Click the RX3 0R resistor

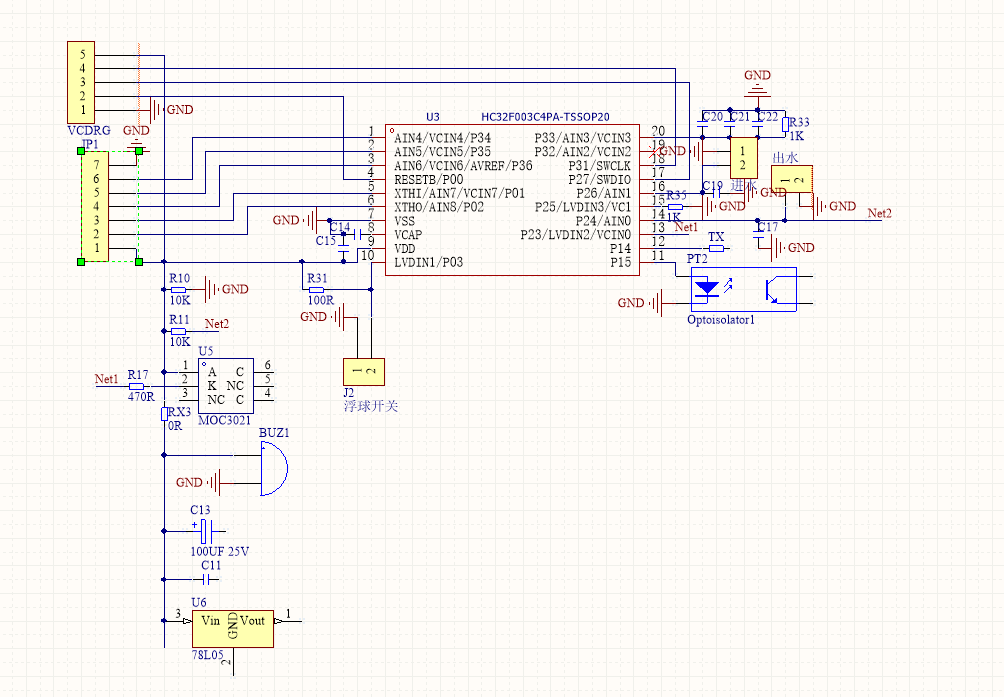tap(164, 413)
